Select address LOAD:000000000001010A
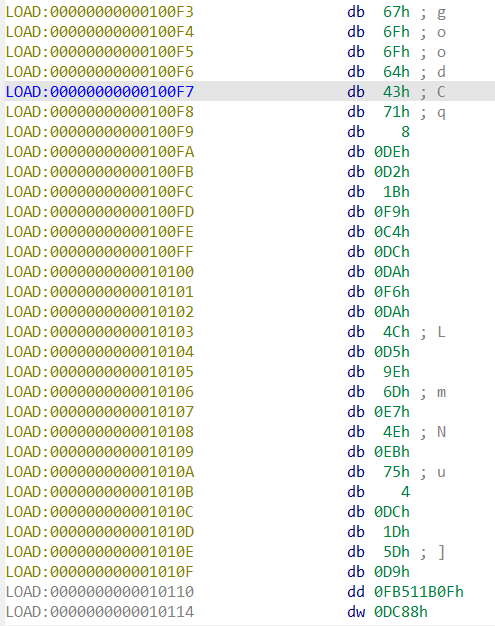This screenshot has height=626, width=495. point(100,471)
